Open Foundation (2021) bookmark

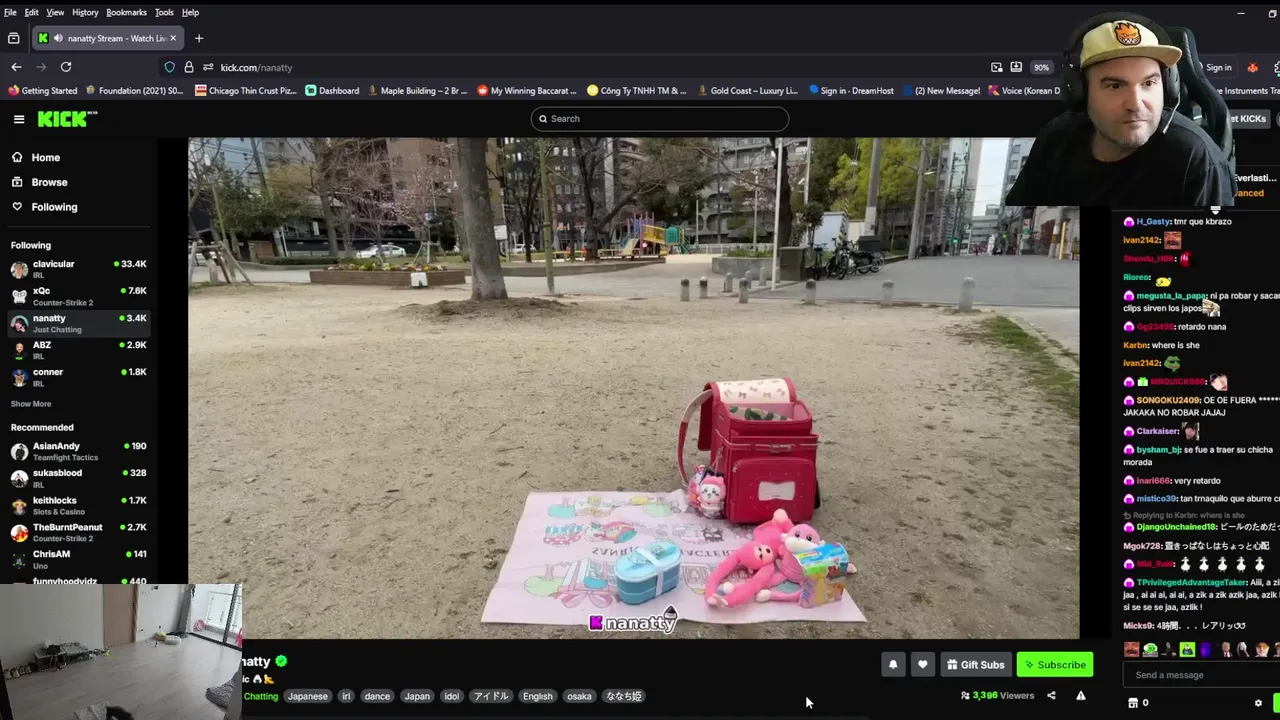(134, 90)
